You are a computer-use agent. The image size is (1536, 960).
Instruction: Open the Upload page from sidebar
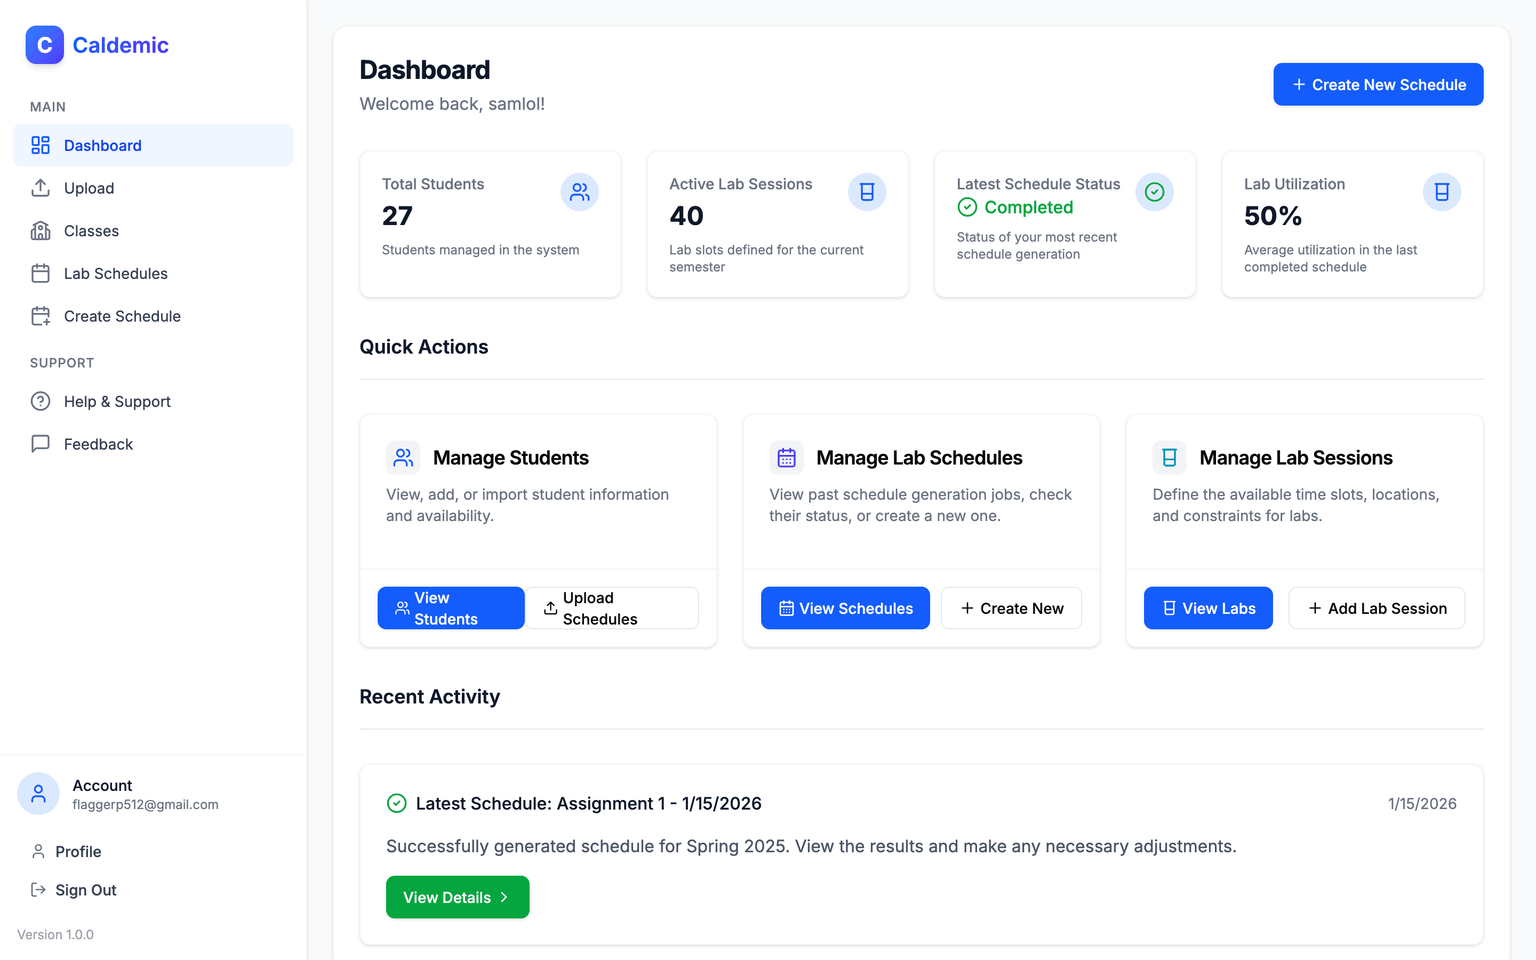pyautogui.click(x=153, y=188)
